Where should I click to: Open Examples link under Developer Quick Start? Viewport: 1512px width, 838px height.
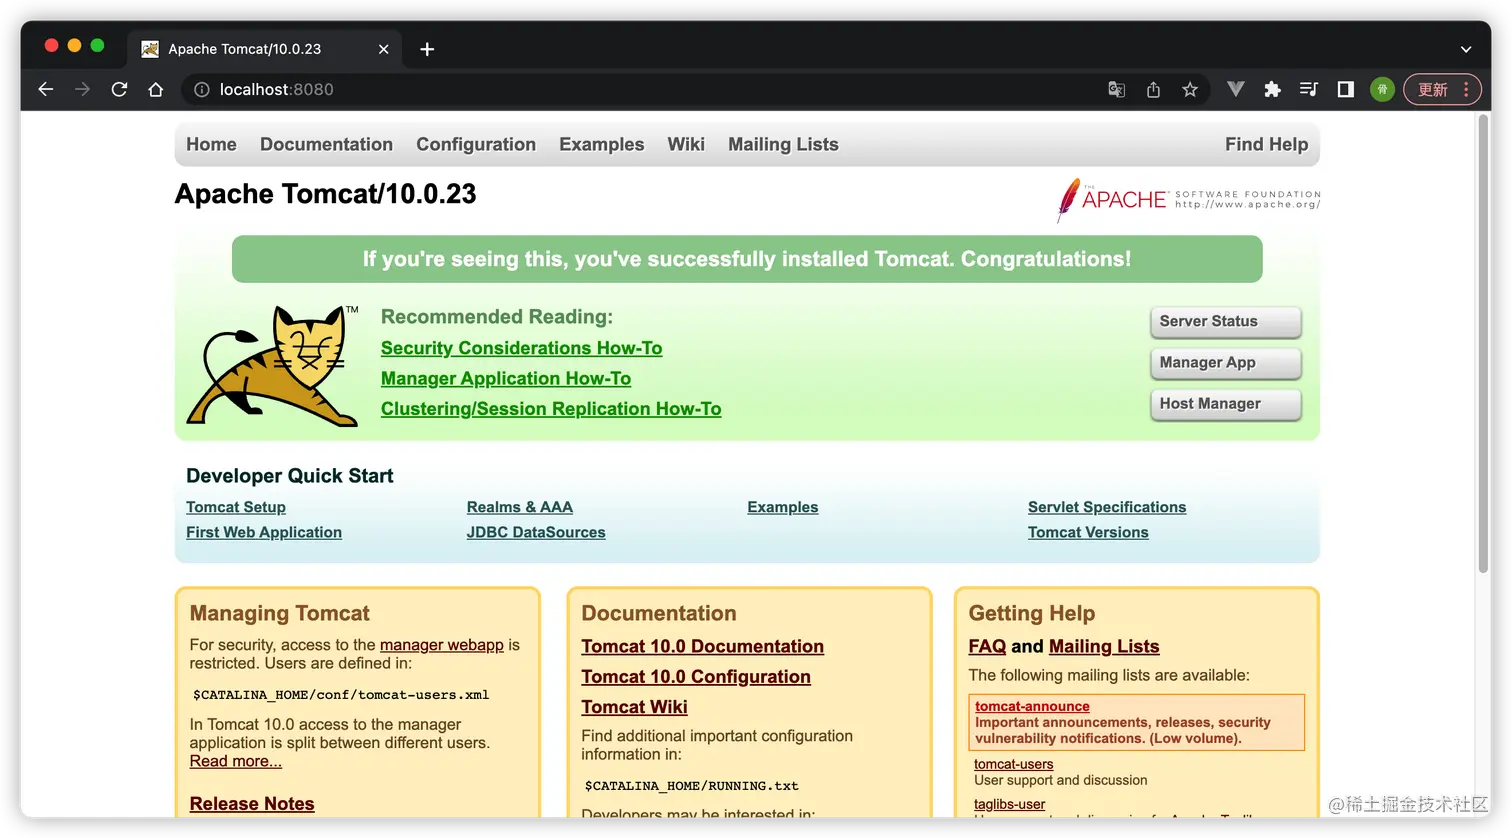[x=783, y=507]
